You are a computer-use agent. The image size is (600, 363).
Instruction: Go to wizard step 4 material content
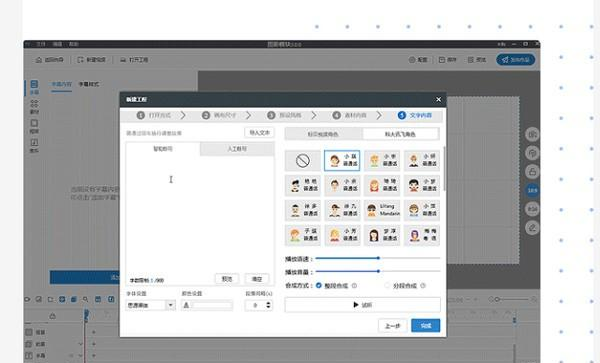(350, 115)
